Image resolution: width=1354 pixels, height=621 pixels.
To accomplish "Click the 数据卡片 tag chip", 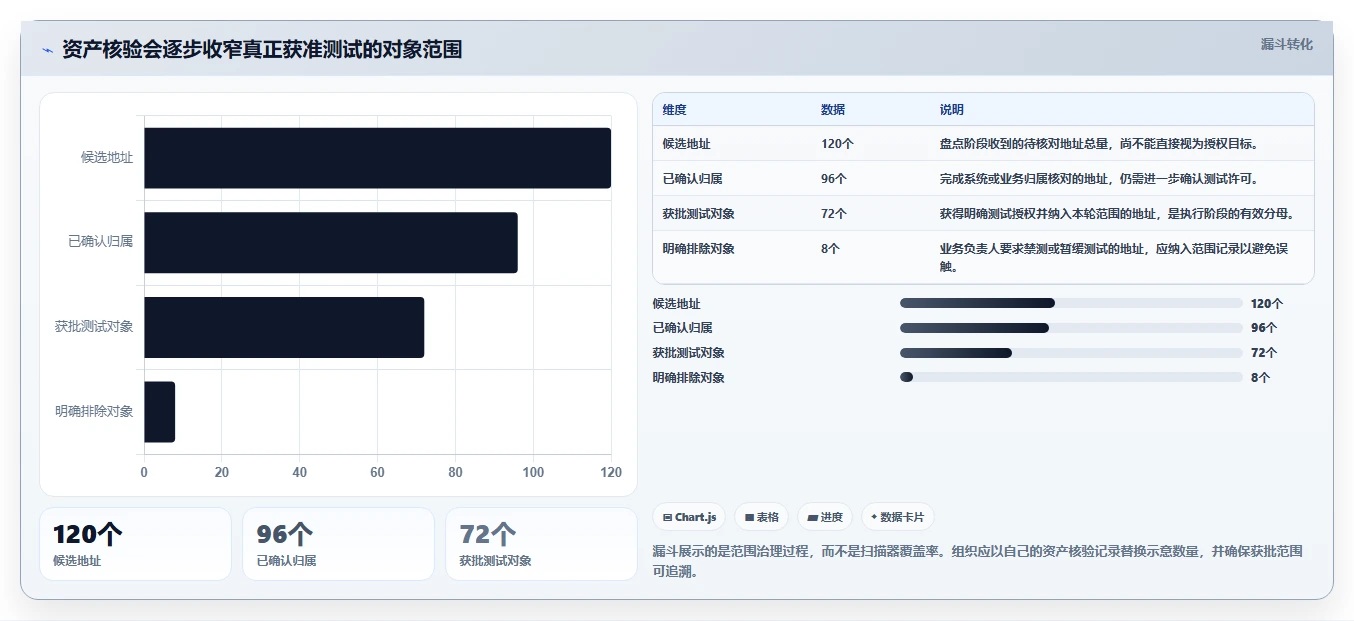I will point(897,517).
